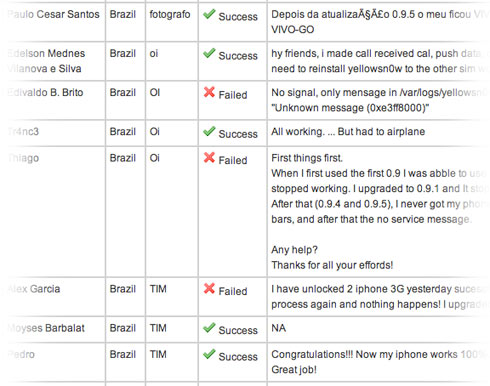Click green checkmark in Paulo Cesar Santos row
Image resolution: width=490 pixels, height=386 pixels.
(209, 14)
